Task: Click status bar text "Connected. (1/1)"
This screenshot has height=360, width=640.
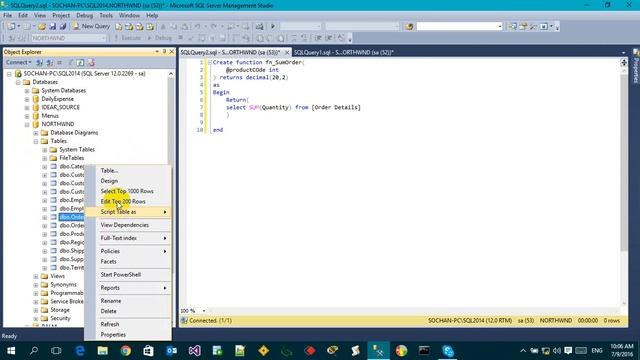Action: pos(211,321)
